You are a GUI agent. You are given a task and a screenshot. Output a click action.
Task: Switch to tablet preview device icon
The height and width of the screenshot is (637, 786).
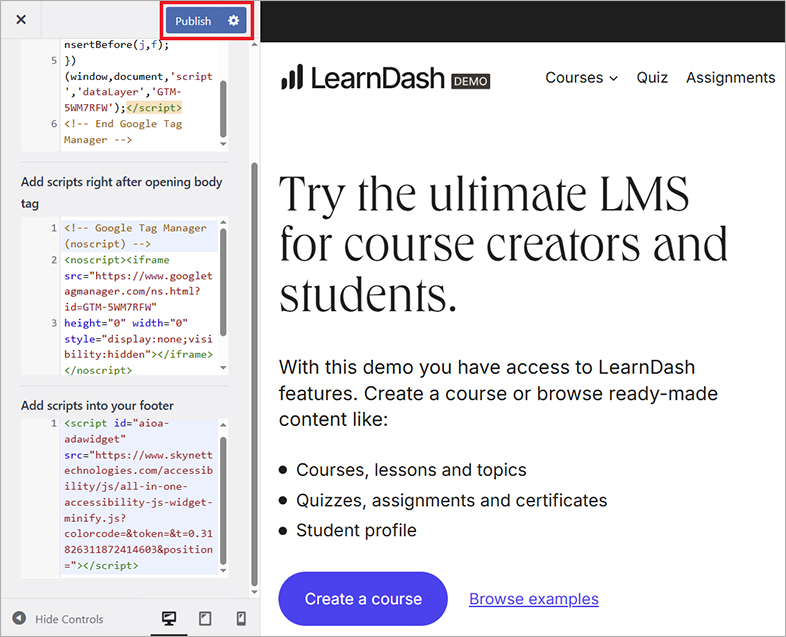pos(205,618)
